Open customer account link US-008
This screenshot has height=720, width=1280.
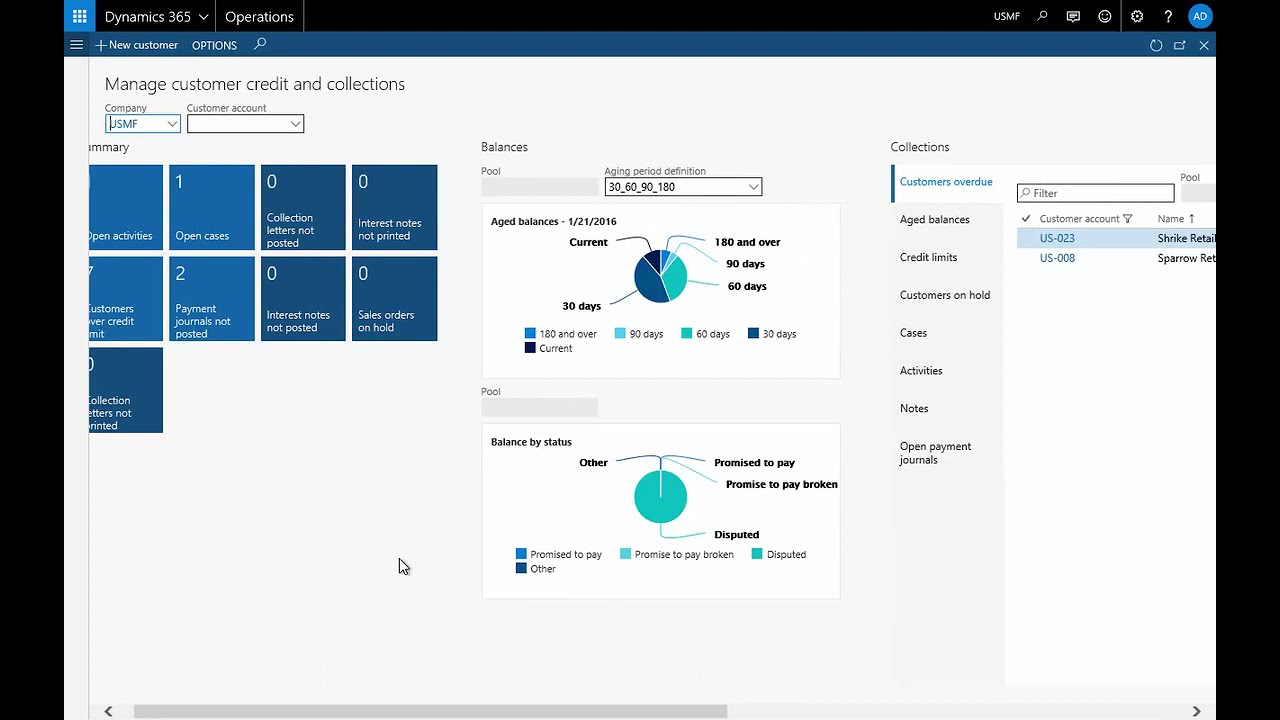1057,258
